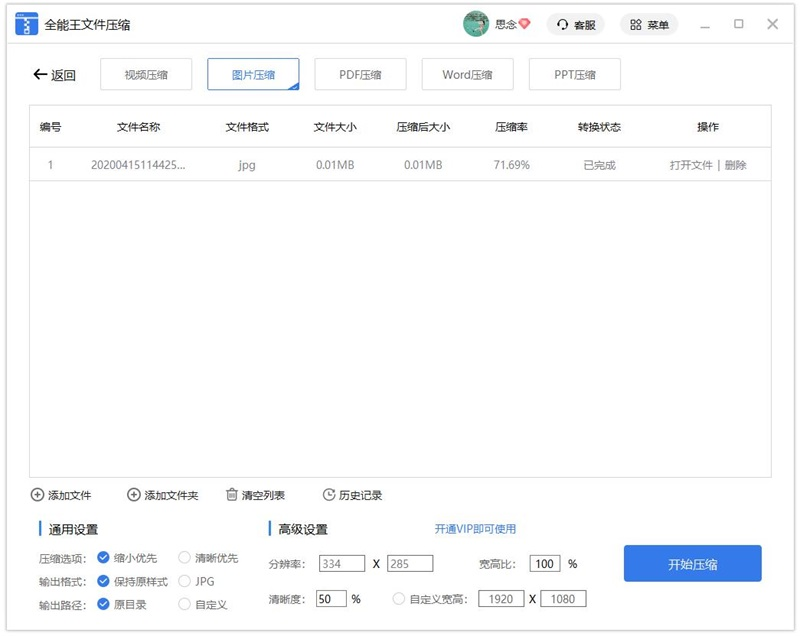This screenshot has height=636, width=800.
Task: Click the user avatar picture
Action: [x=476, y=24]
